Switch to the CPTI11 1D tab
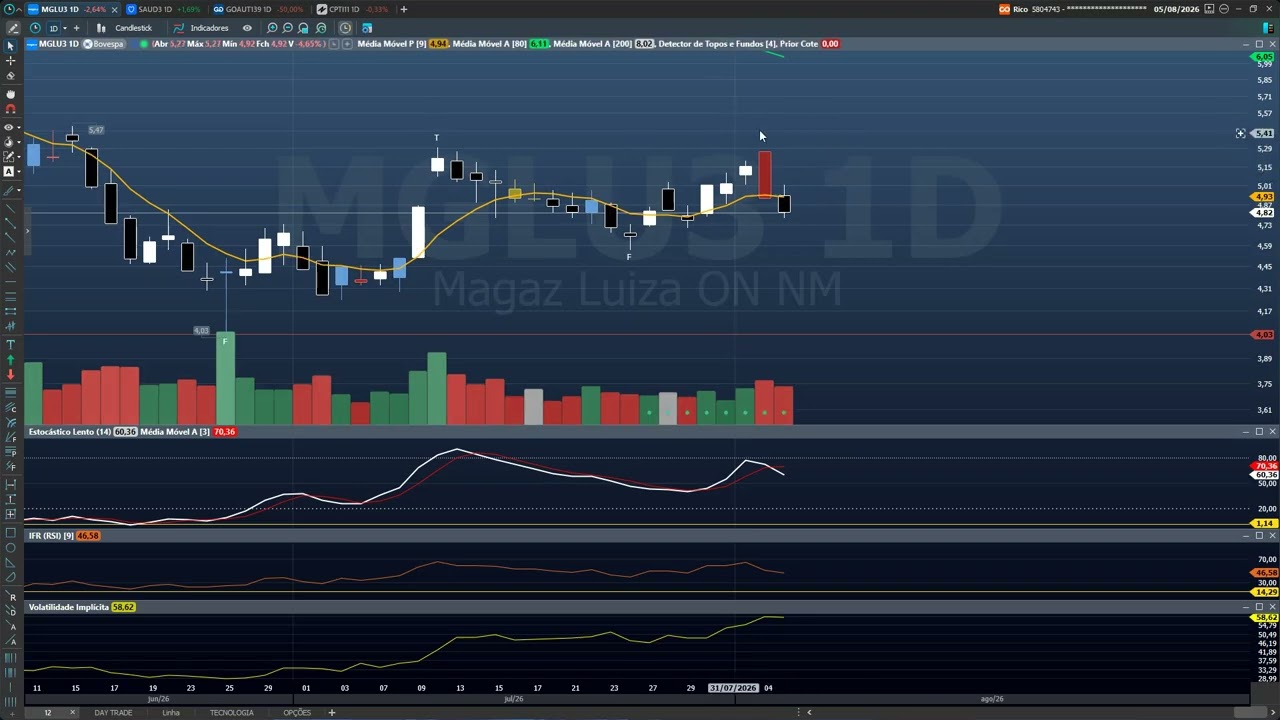The width and height of the screenshot is (1280, 720). pos(353,9)
